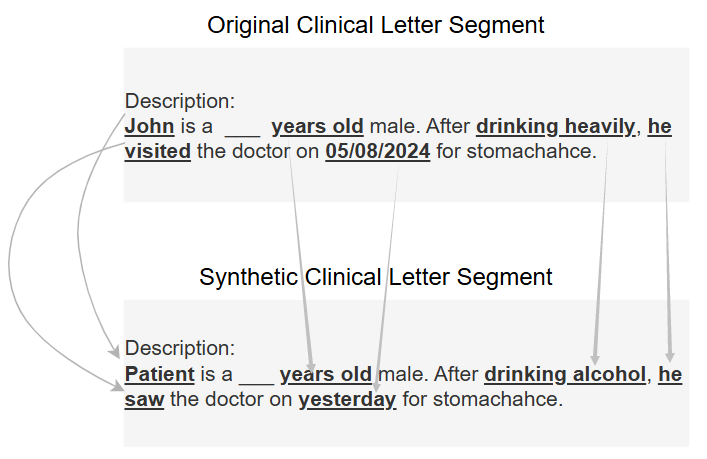The image size is (707, 459).
Task: Select the date 05/08/2024
Action: [378, 151]
